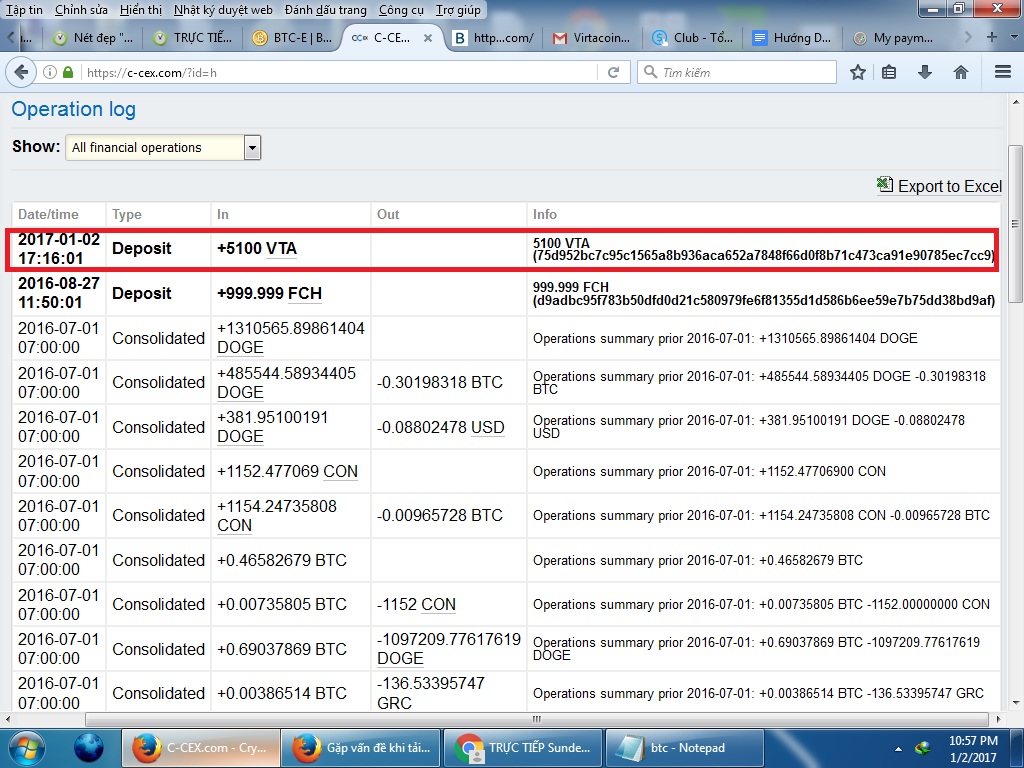Viewport: 1024px width, 768px height.
Task: Click the horizontal scrollbar thumb
Action: [536, 719]
